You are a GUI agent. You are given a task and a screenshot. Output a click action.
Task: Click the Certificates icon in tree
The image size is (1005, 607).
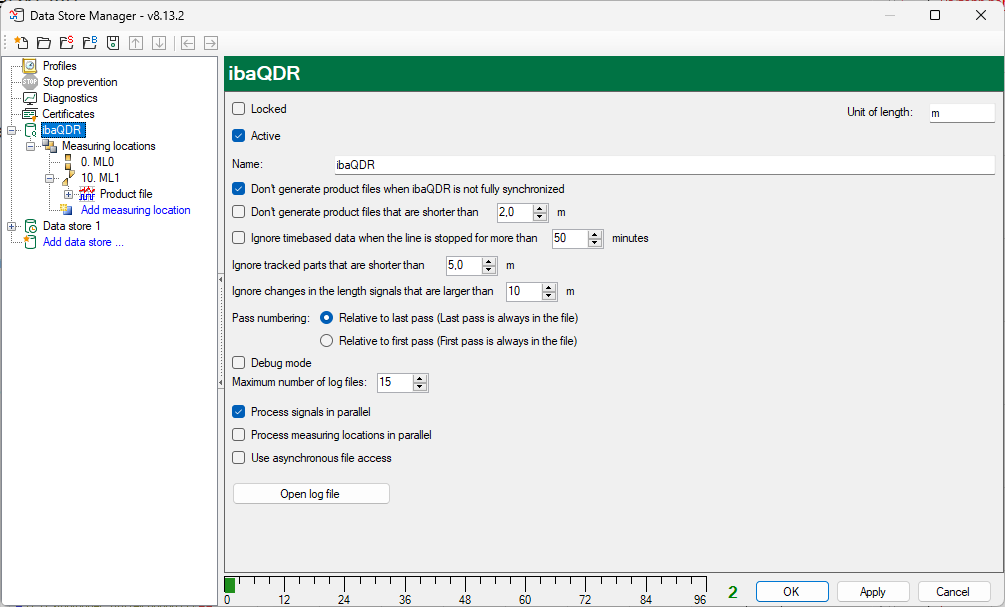coord(30,114)
